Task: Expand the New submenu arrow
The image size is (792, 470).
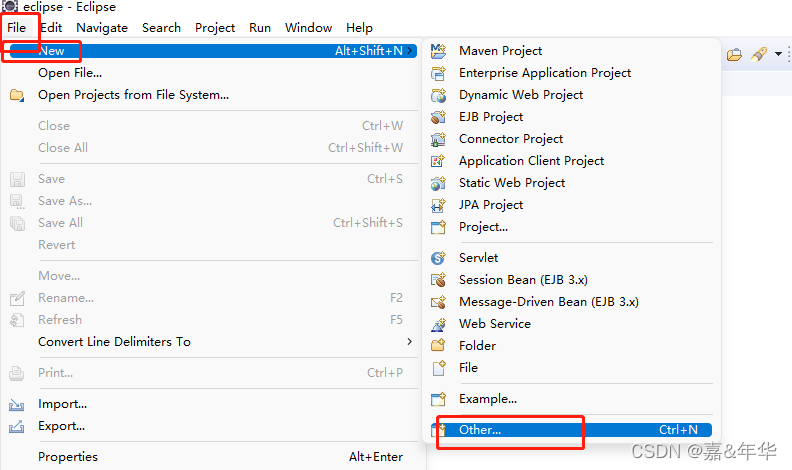Action: coord(410,51)
